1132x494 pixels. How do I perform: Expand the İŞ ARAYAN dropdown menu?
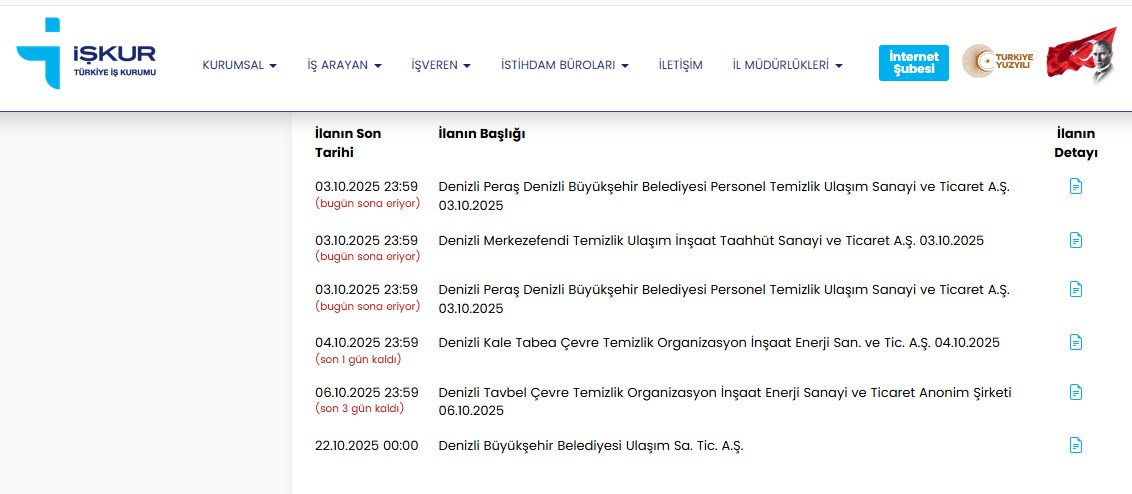coord(344,65)
